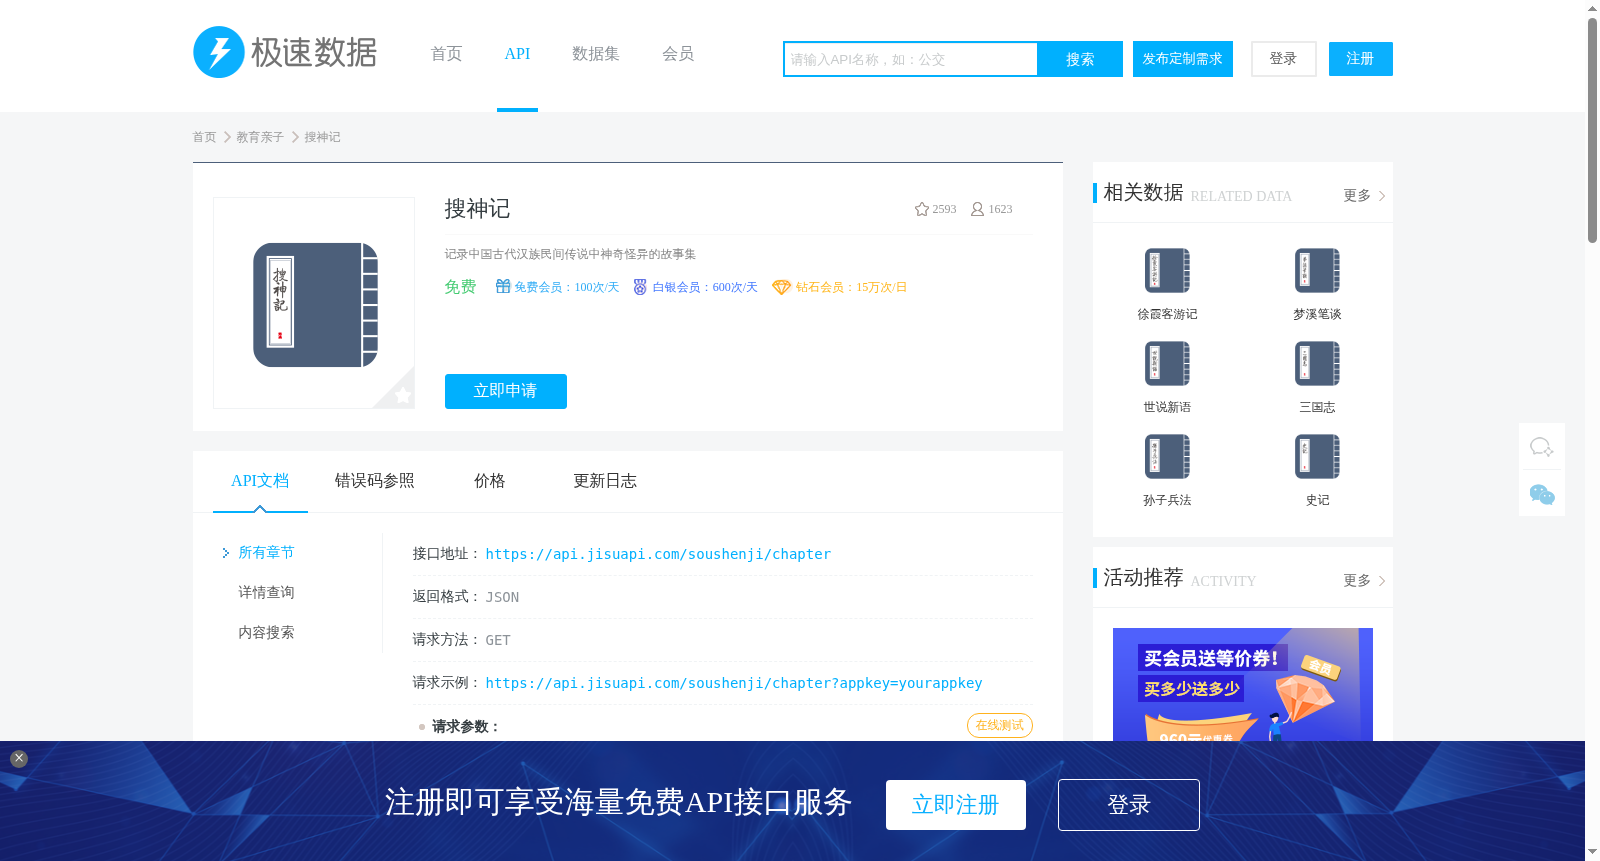
Task: Click the 搜索 button
Action: (x=1080, y=59)
